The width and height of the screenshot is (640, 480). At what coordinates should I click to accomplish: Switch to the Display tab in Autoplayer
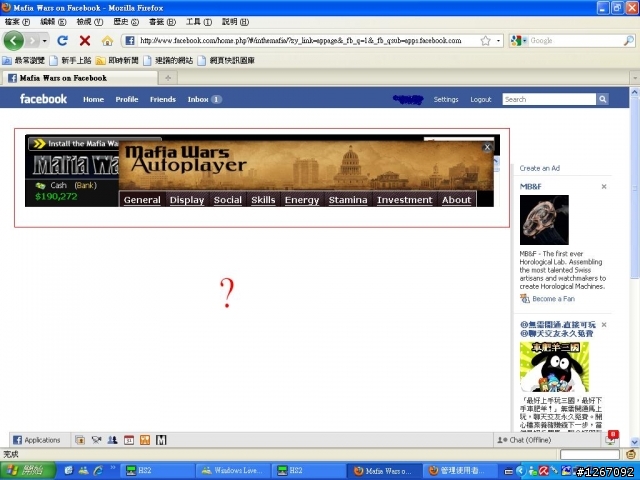click(187, 200)
